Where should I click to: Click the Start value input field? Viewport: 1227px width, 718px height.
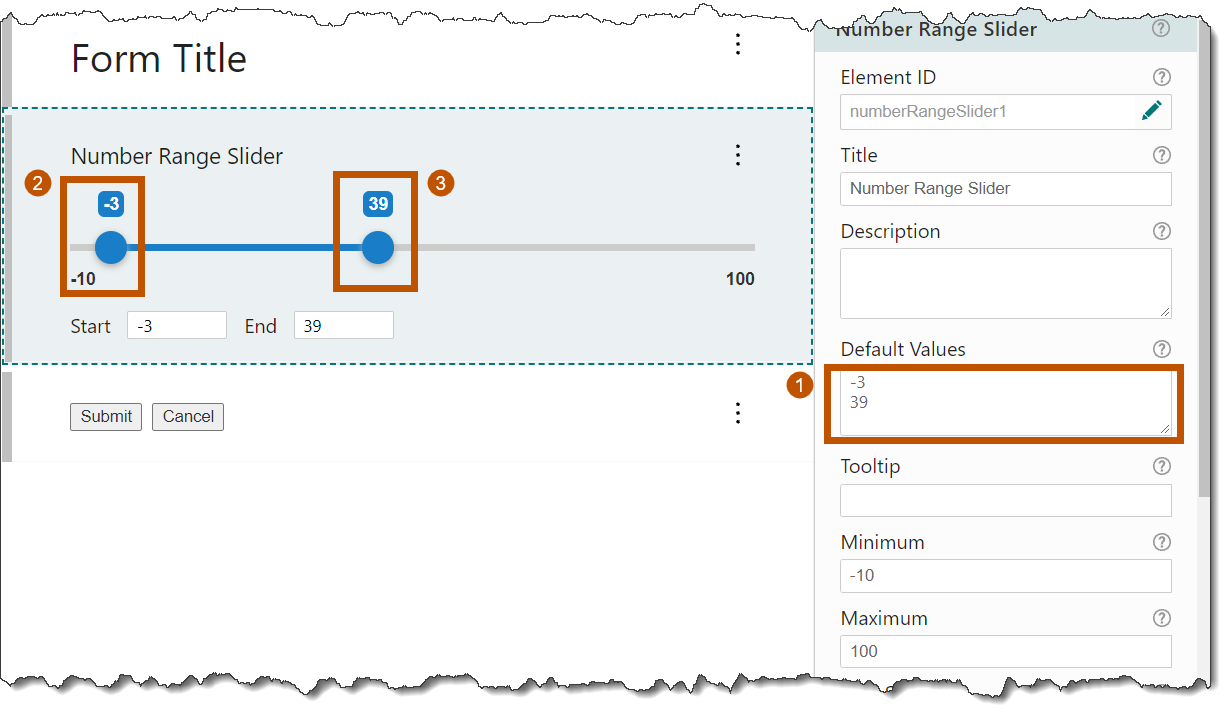[177, 325]
